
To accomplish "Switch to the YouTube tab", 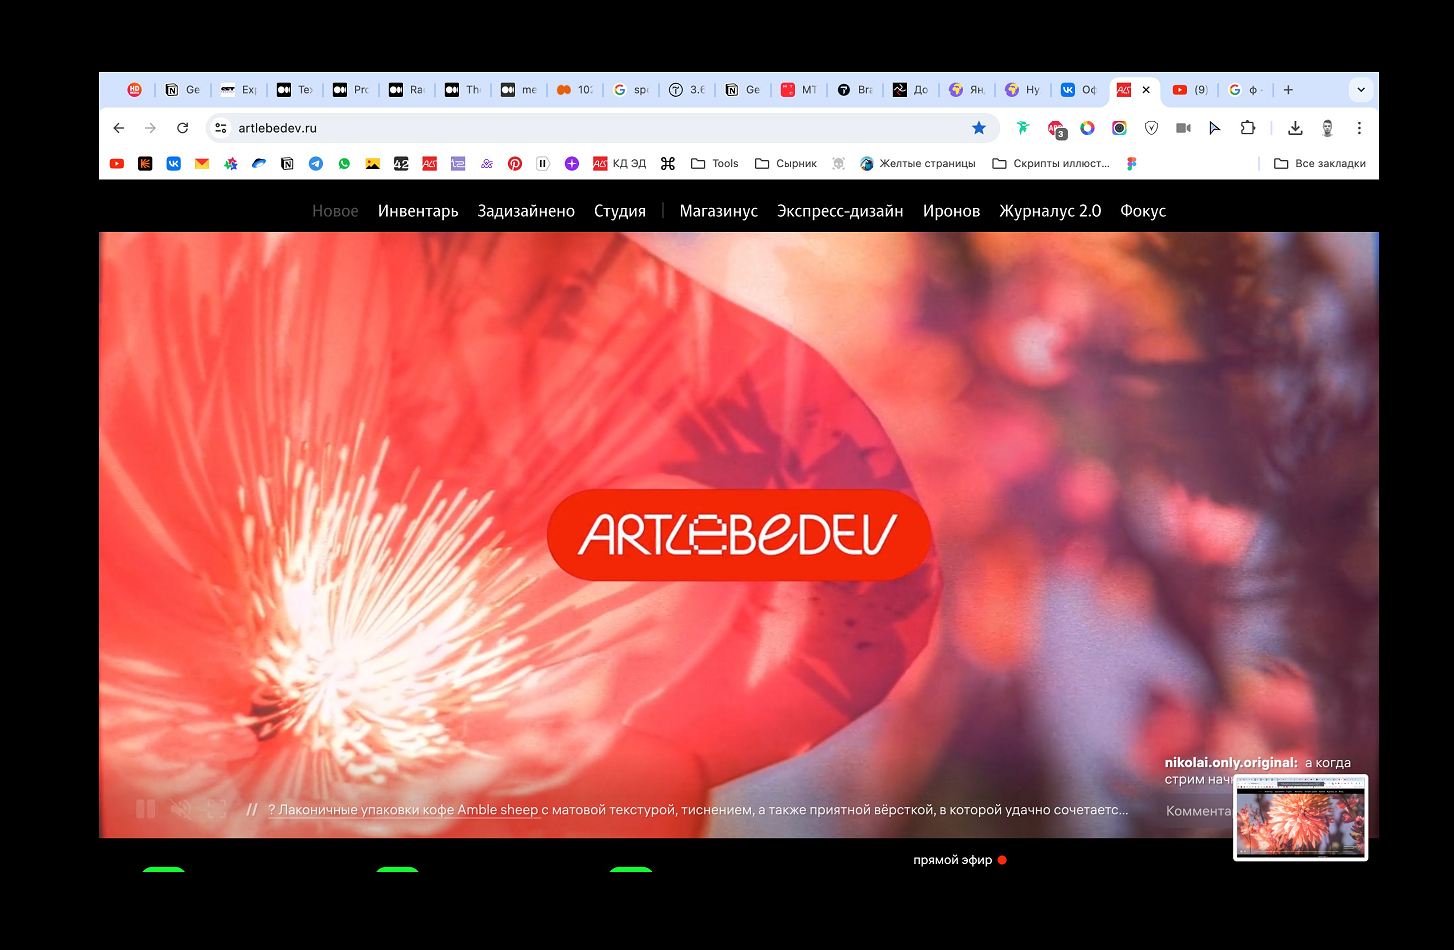I will (x=1189, y=90).
